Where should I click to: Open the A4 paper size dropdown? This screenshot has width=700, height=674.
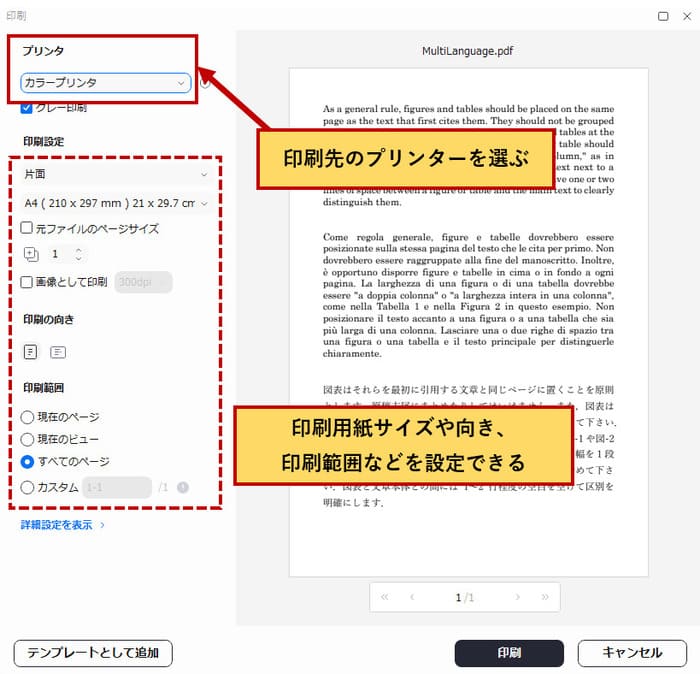(116, 204)
